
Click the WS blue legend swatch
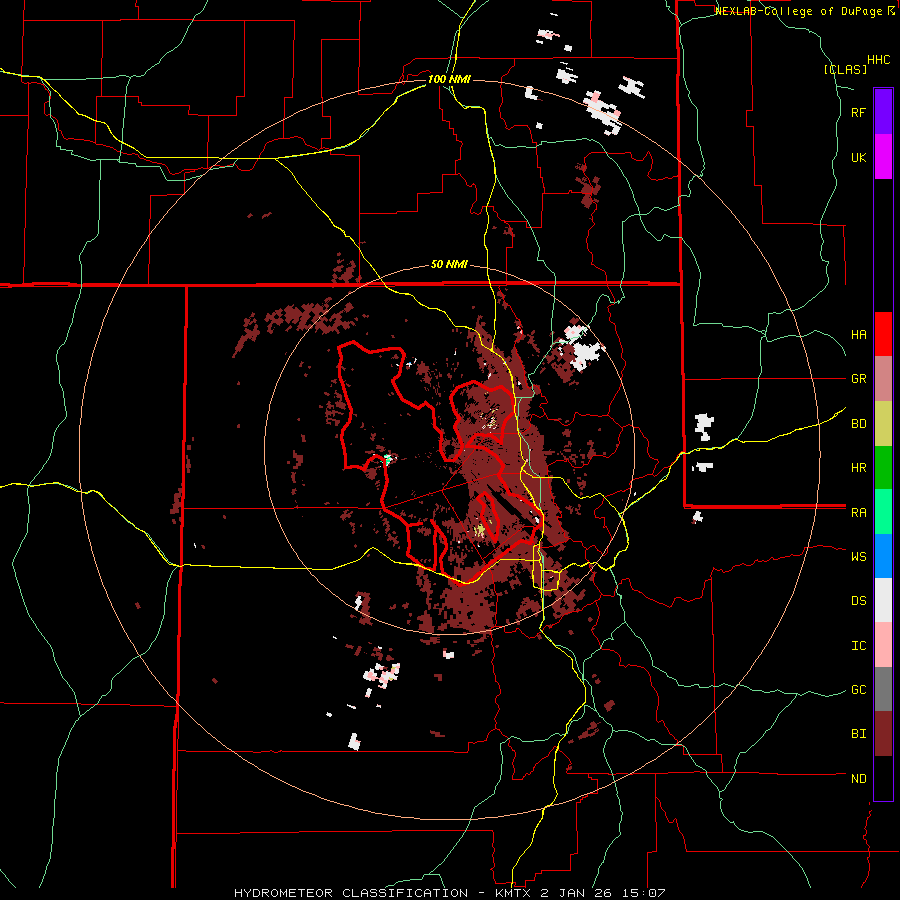pyautogui.click(x=883, y=556)
